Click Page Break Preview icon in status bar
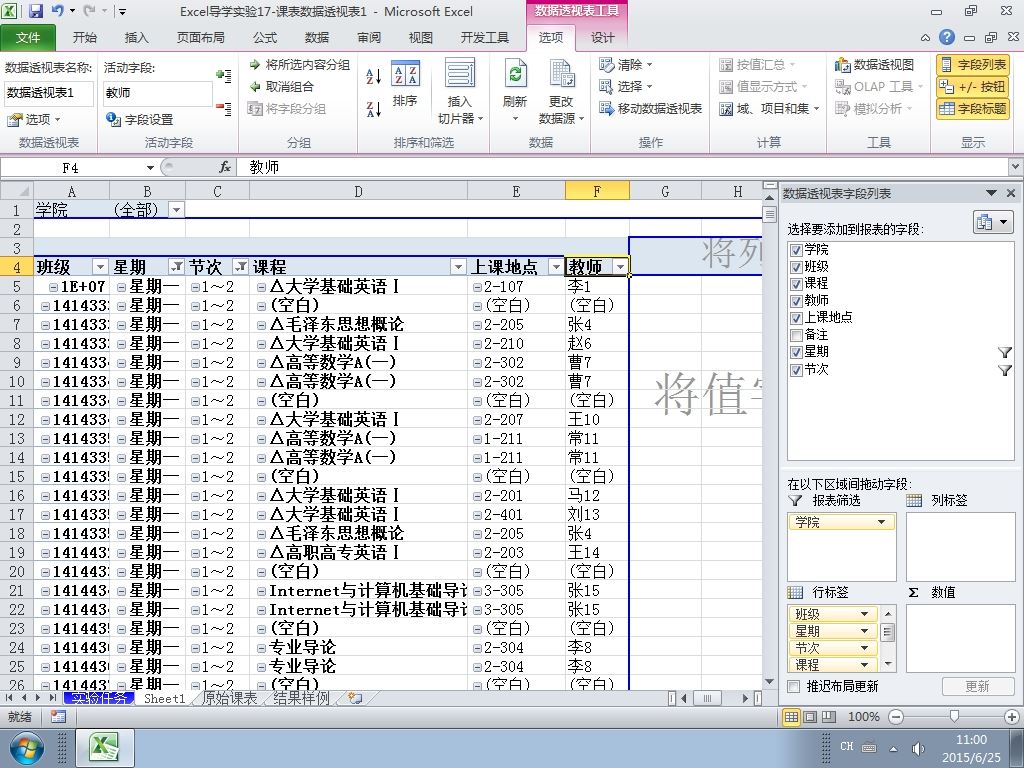Image resolution: width=1024 pixels, height=768 pixels. pyautogui.click(x=829, y=717)
